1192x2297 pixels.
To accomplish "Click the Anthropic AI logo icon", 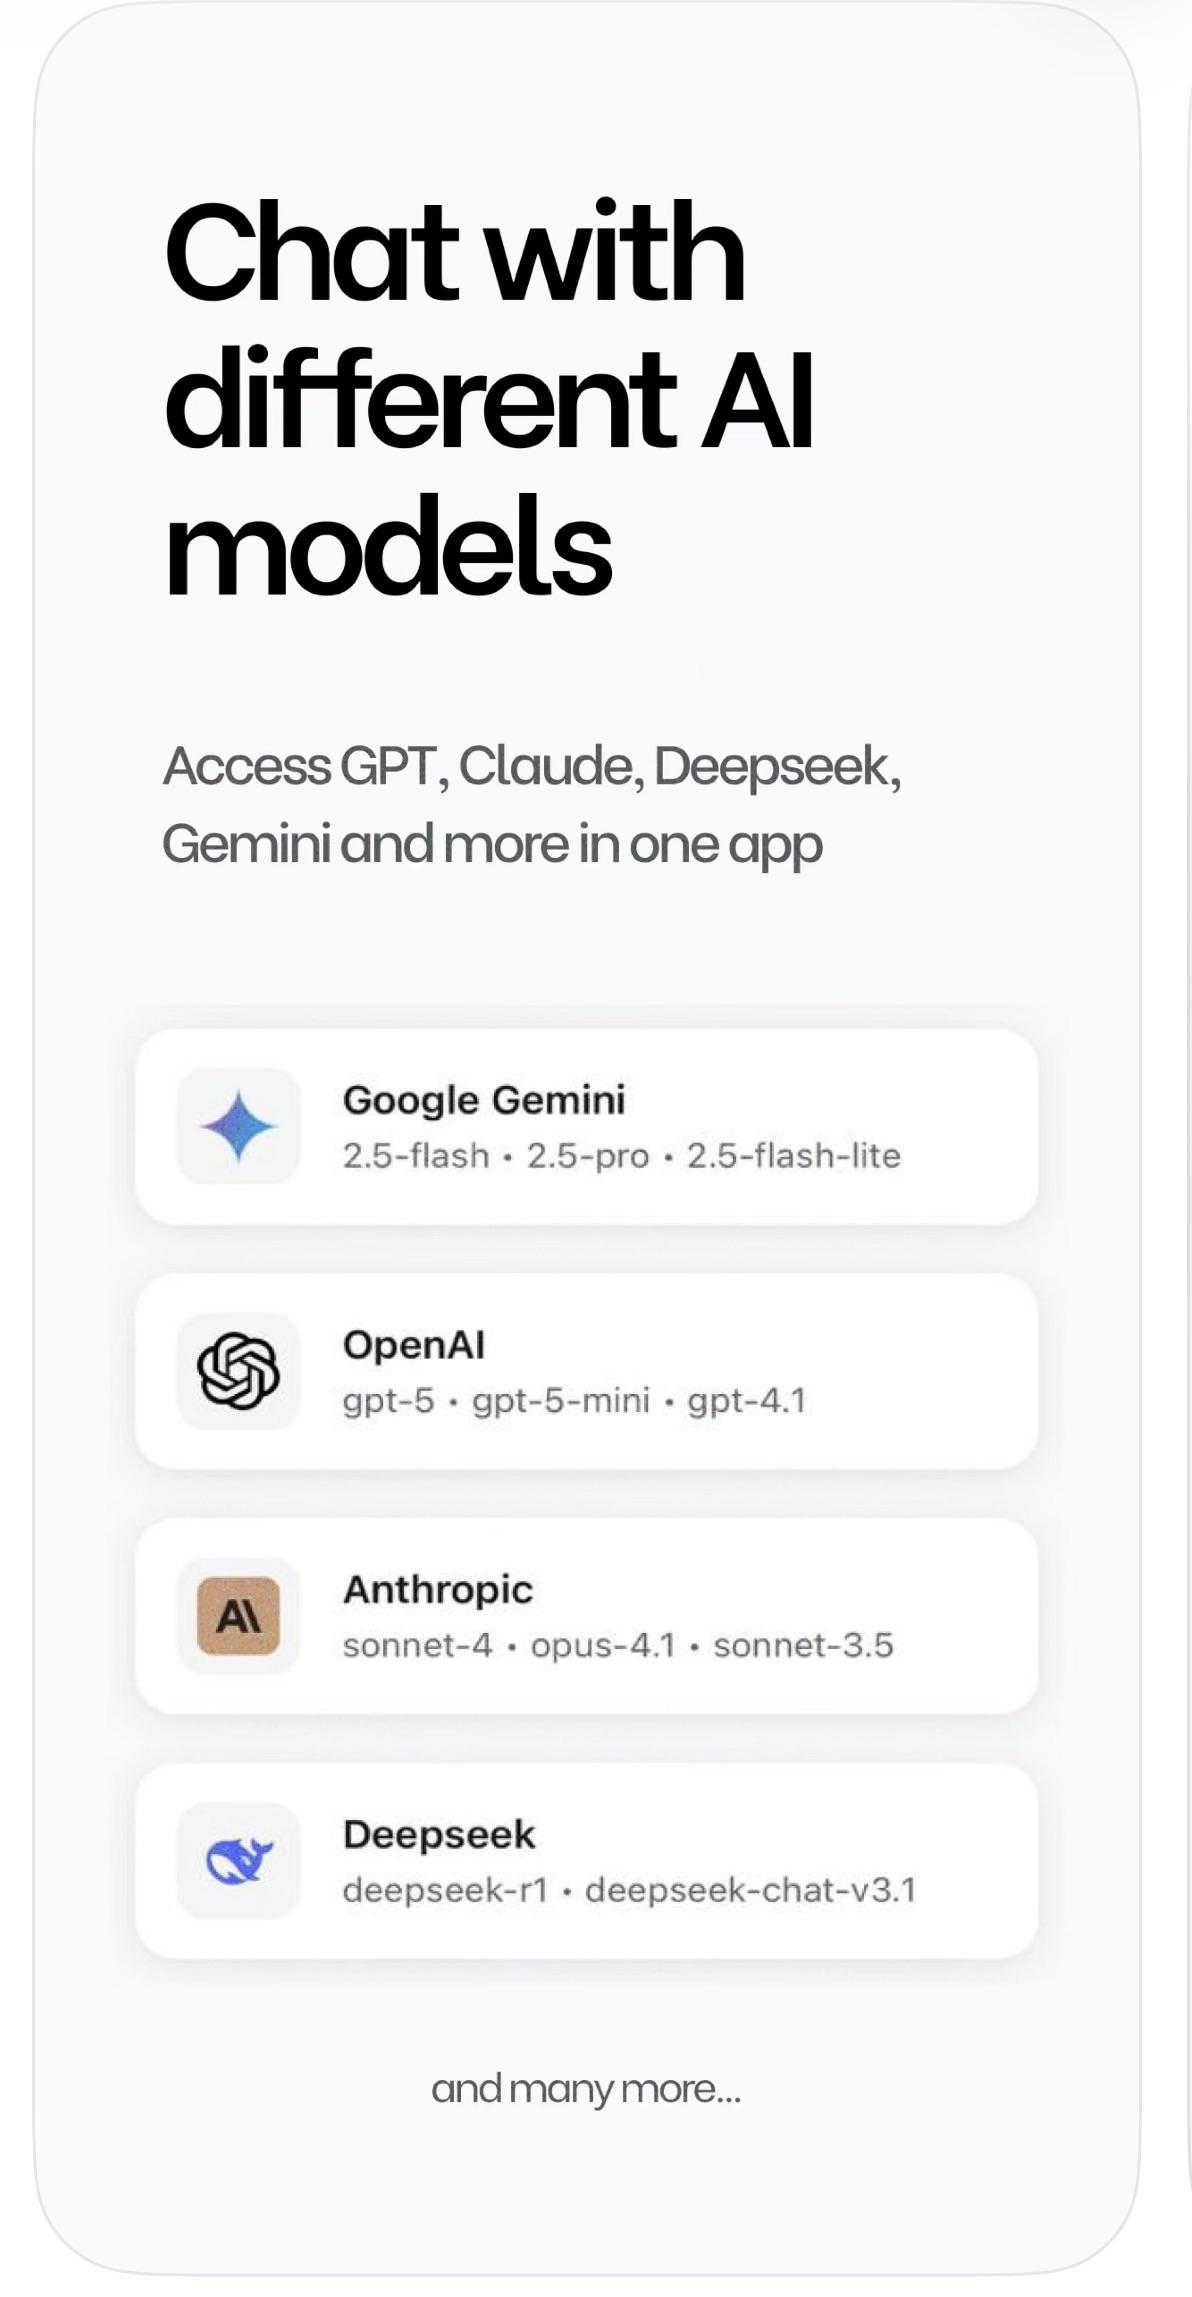I will tap(238, 1616).
